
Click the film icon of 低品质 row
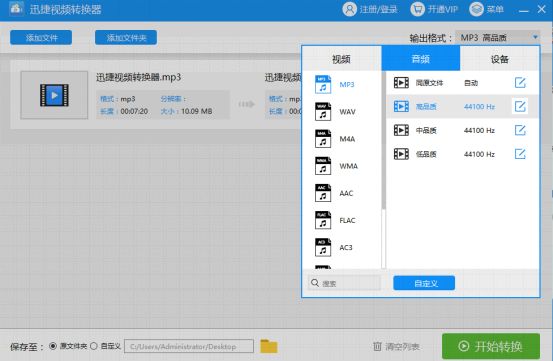[401, 154]
